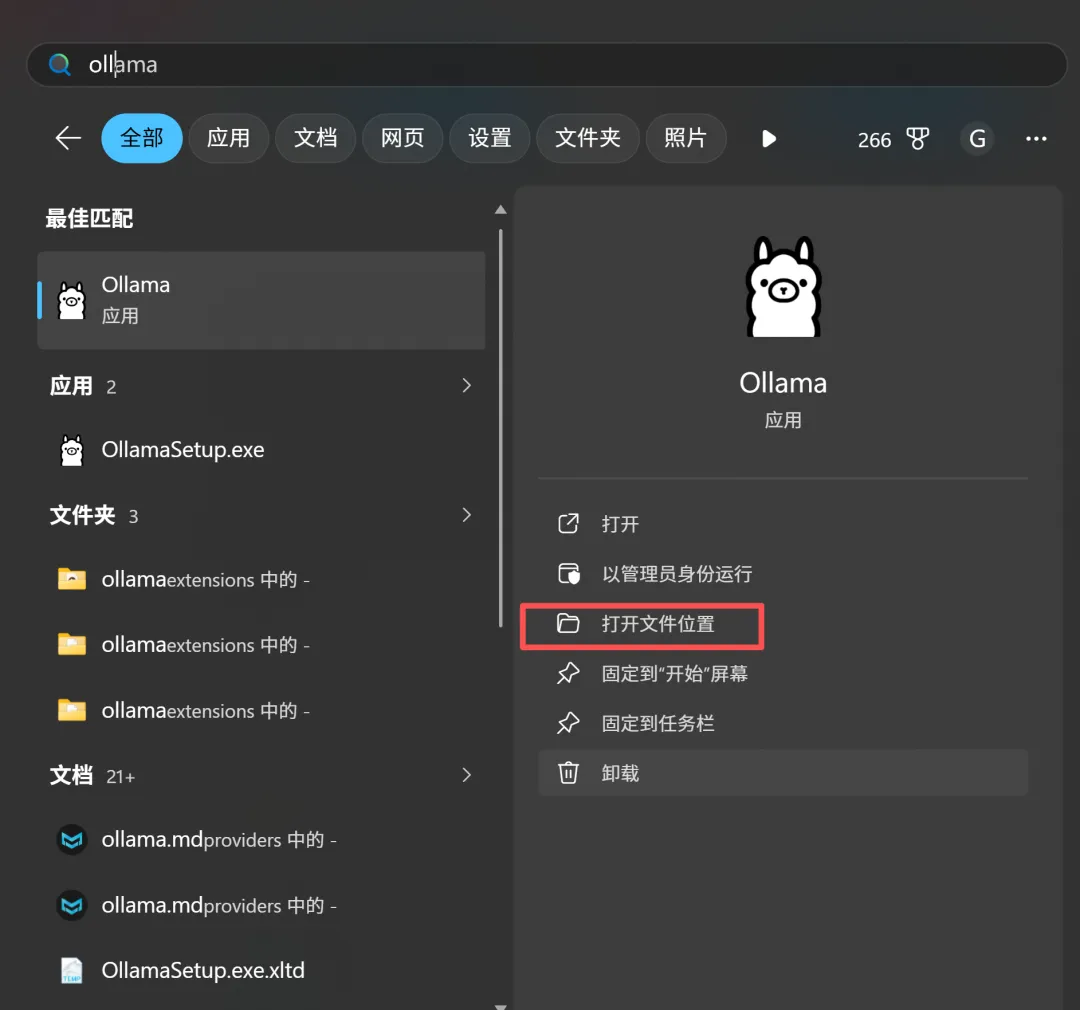Click the admin shield icon
1080x1010 pixels.
click(568, 573)
